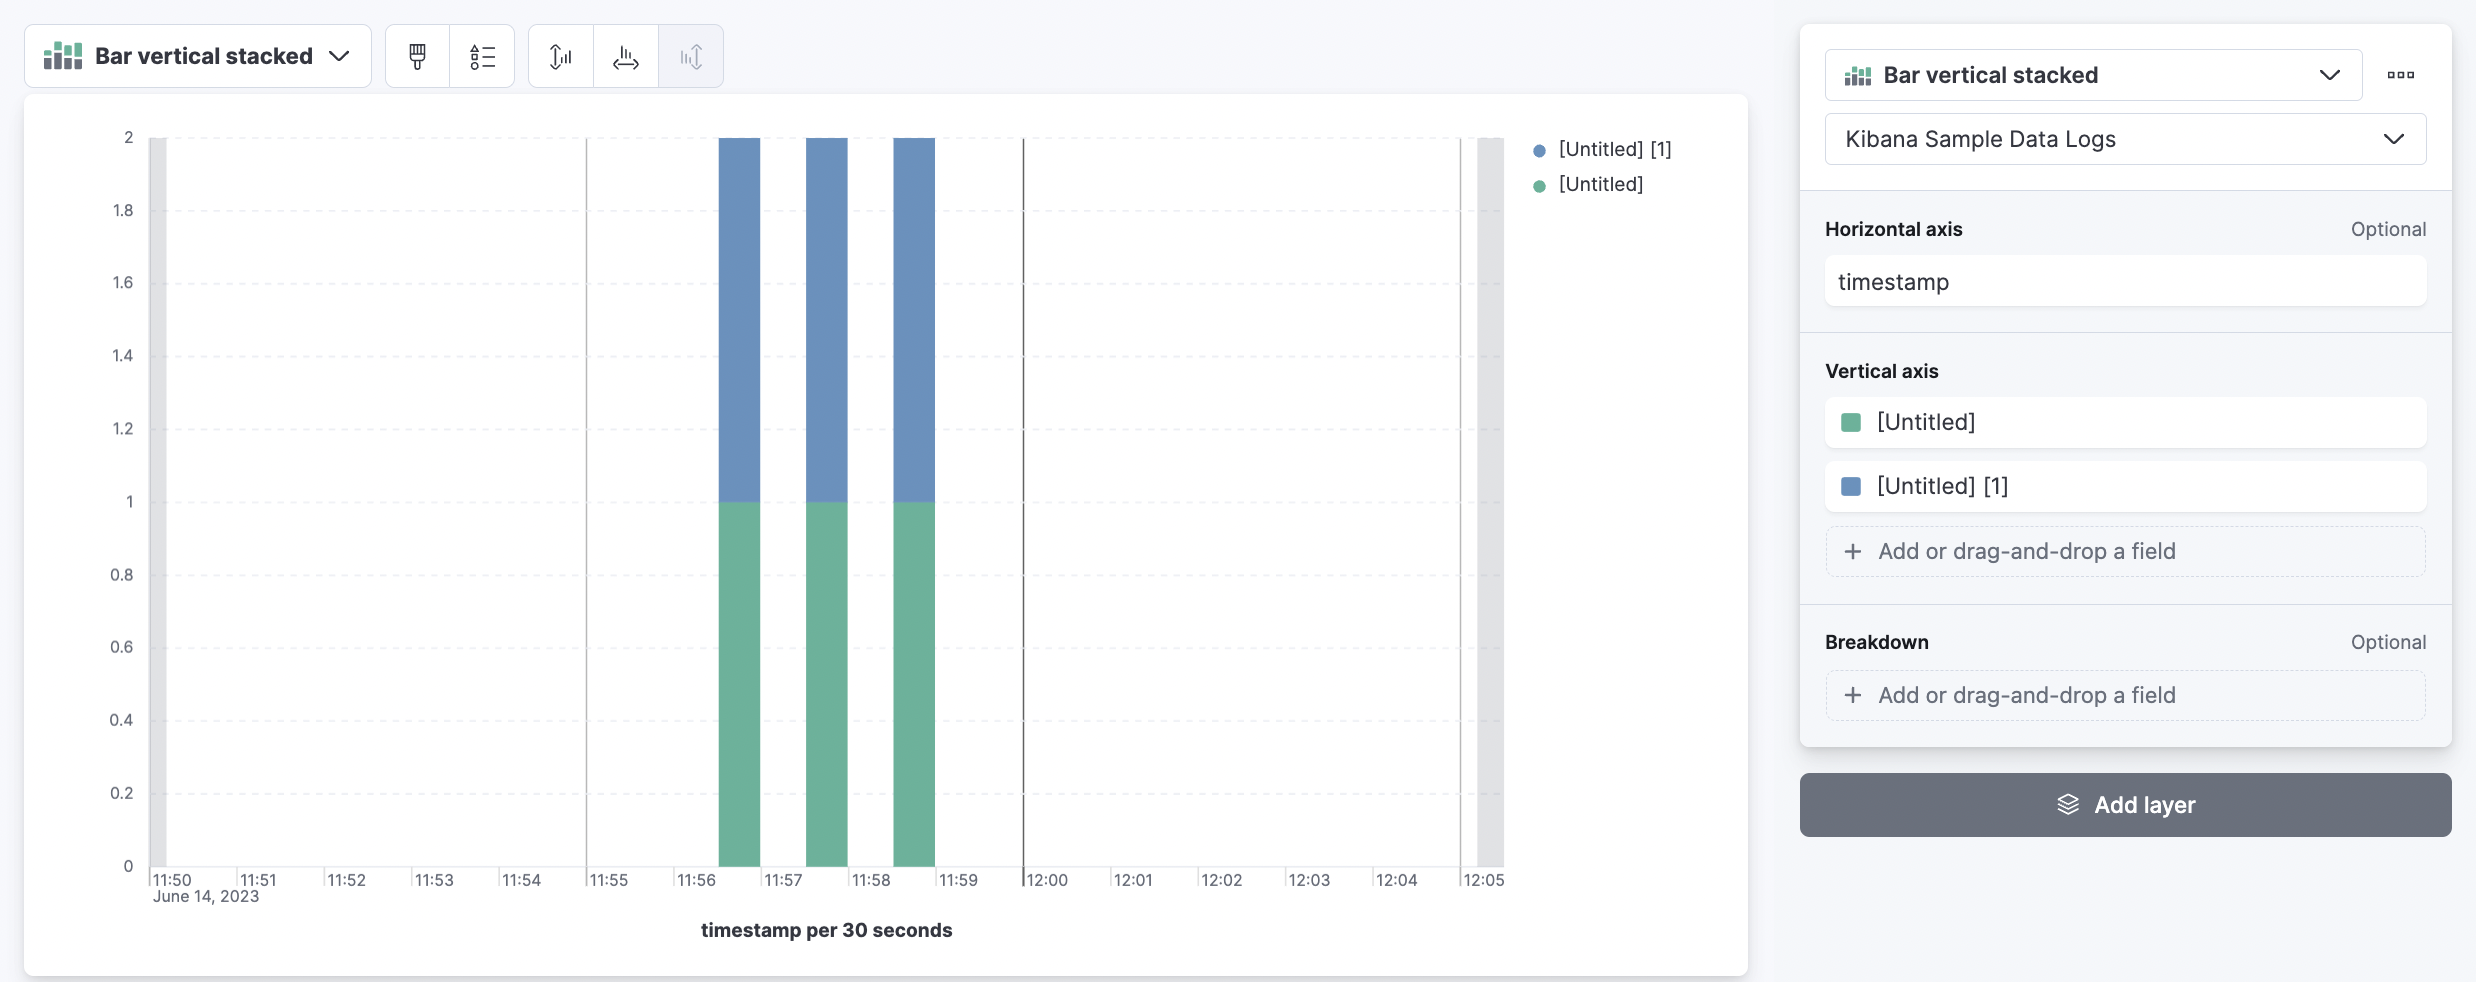This screenshot has width=2476, height=982.
Task: Click the green bar segment at 11:56
Action: tap(739, 684)
